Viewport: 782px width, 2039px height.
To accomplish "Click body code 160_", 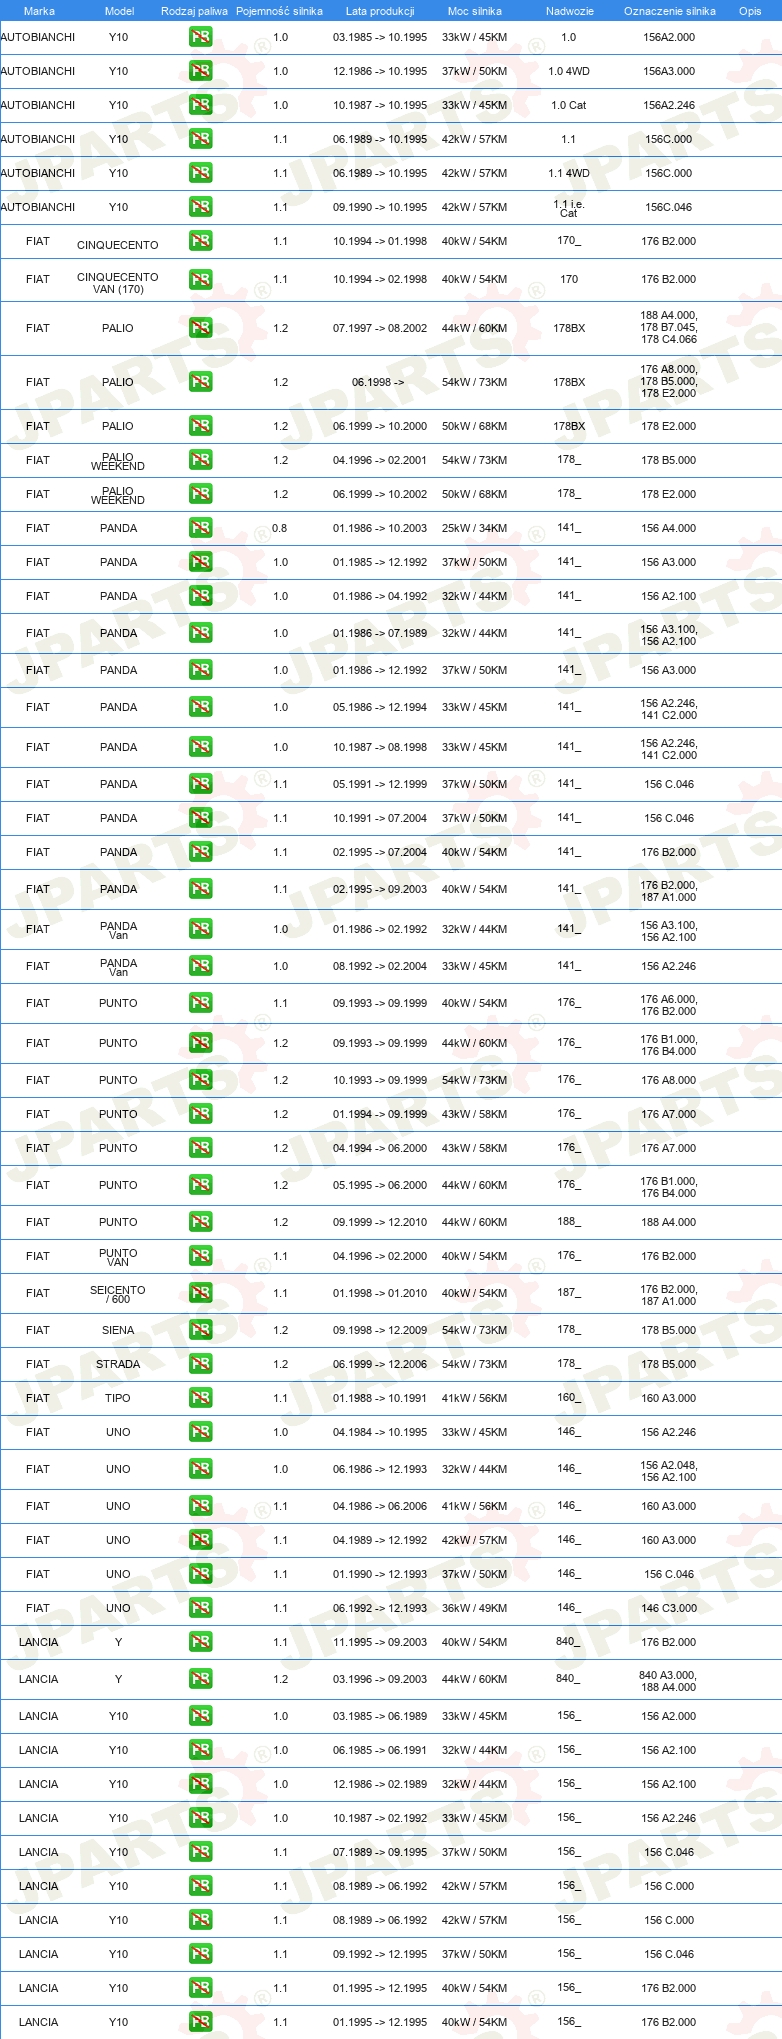I will (x=568, y=1397).
